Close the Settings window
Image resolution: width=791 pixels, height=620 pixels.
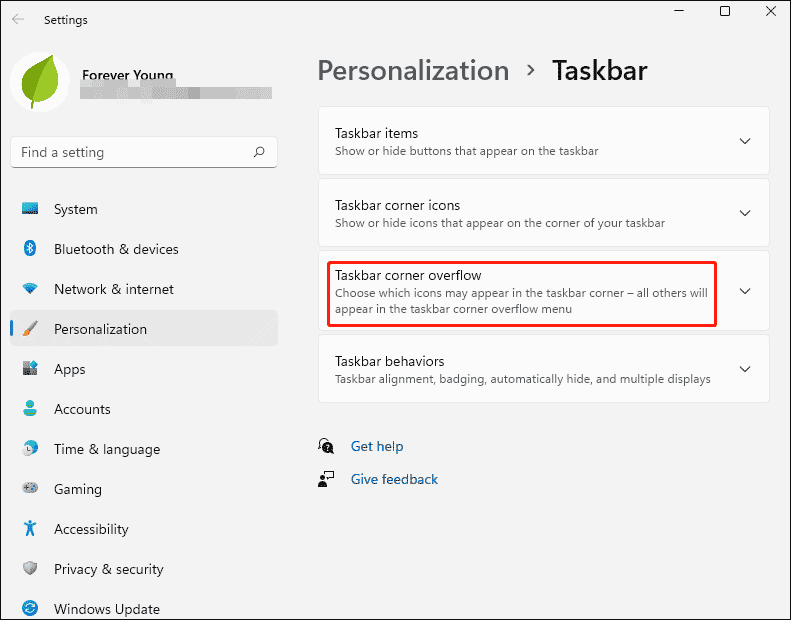click(x=771, y=11)
